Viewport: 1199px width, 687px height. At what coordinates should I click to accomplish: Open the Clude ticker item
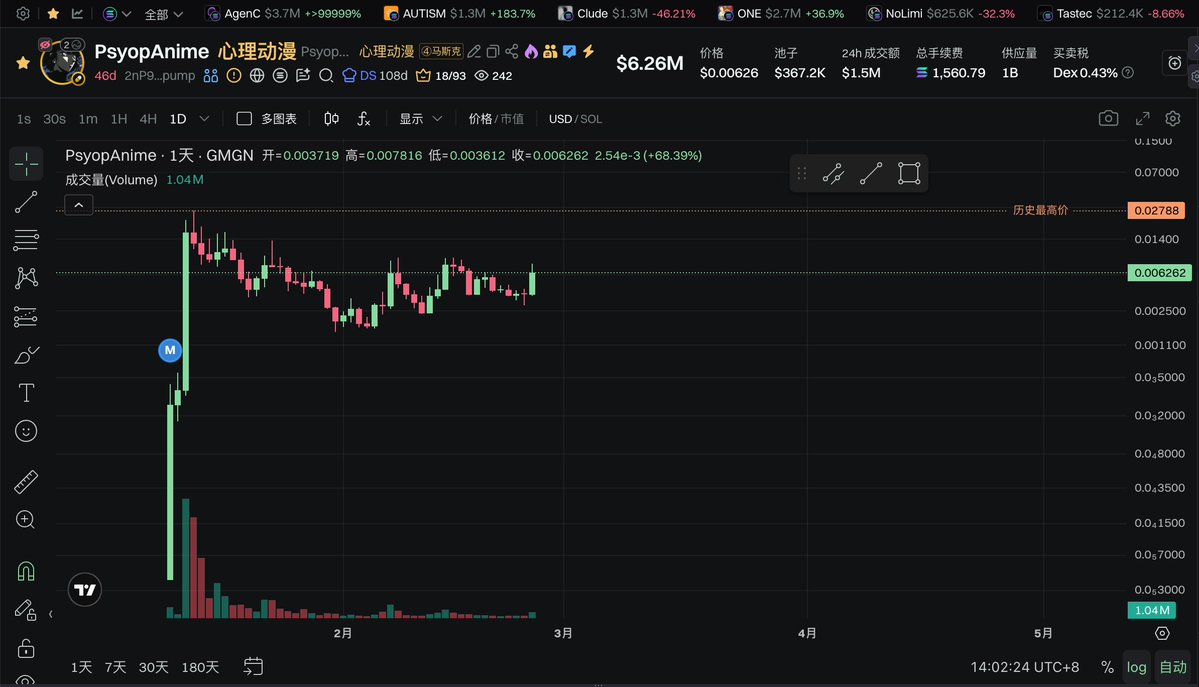(x=627, y=14)
